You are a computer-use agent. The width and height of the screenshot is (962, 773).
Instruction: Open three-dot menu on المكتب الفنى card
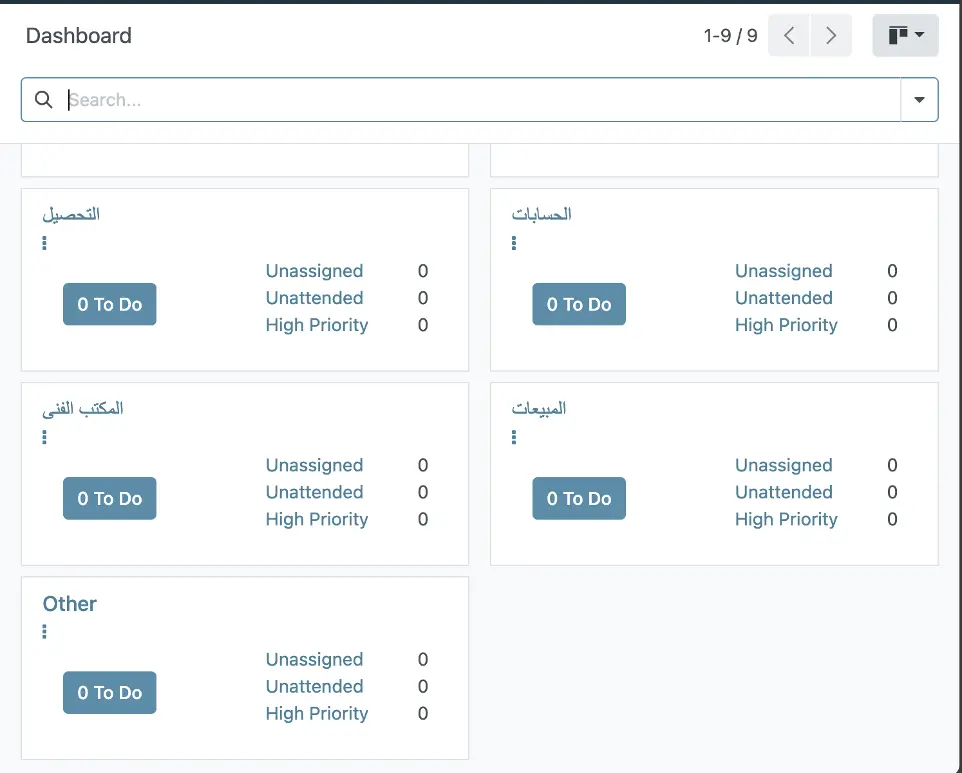pos(44,437)
